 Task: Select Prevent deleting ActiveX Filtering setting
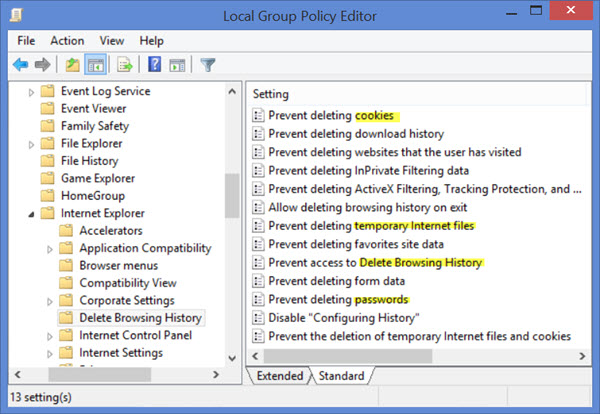click(x=425, y=189)
